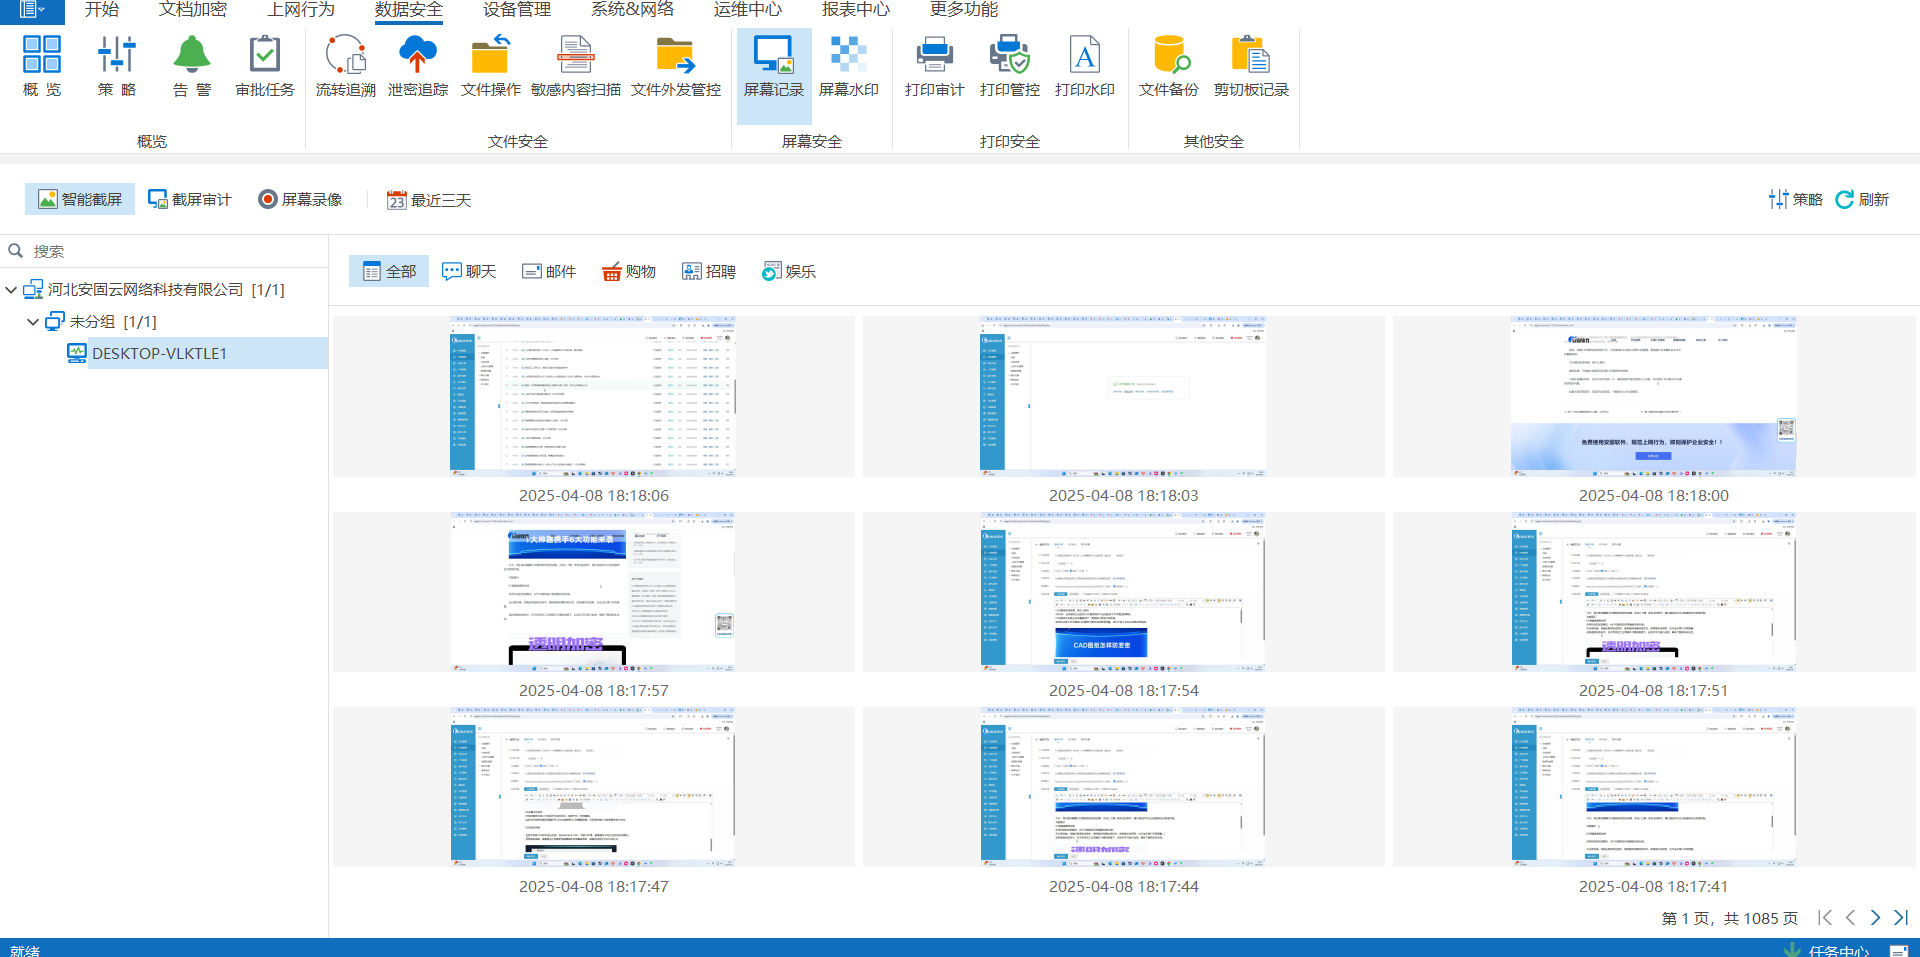Switch to the 设备管理 ribbon tab
This screenshot has height=957, width=1920.
[x=516, y=10]
